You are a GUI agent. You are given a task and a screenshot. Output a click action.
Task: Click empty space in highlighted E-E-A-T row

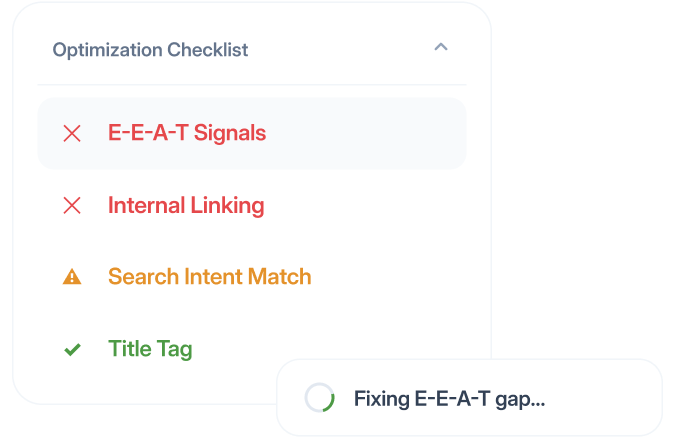tap(365, 133)
